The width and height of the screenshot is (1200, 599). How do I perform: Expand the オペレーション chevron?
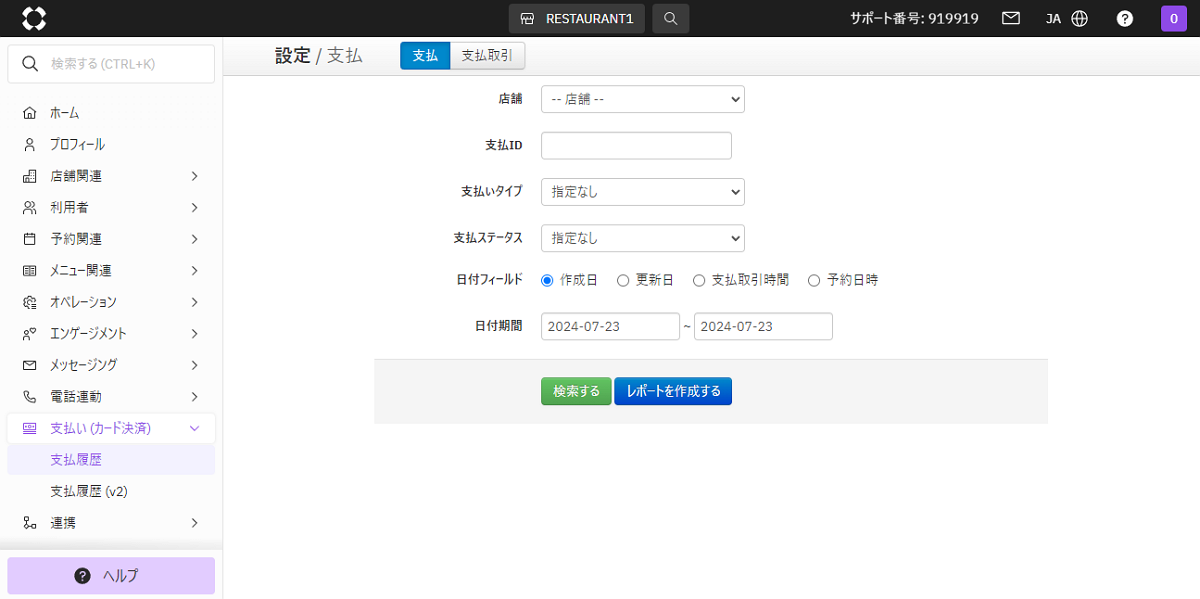194,302
